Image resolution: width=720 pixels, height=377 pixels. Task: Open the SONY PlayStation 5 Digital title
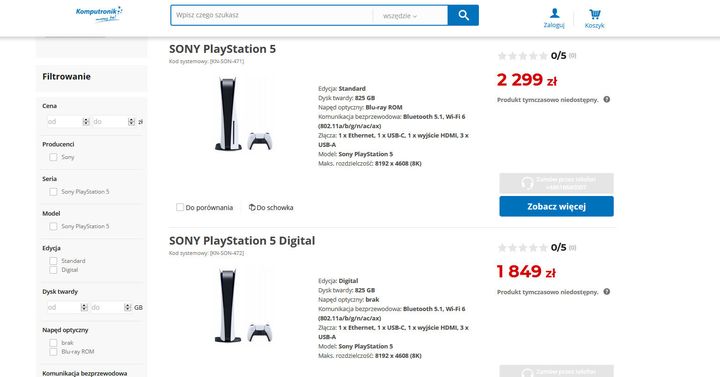click(242, 241)
